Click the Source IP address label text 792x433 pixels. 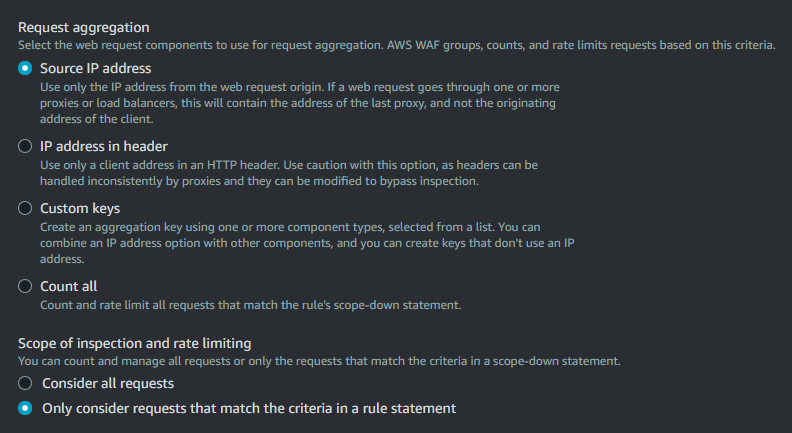point(96,69)
